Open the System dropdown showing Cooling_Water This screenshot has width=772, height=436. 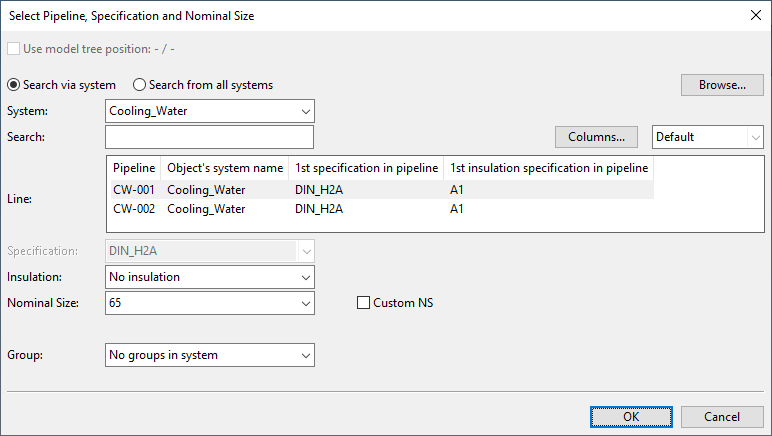[x=209, y=111]
